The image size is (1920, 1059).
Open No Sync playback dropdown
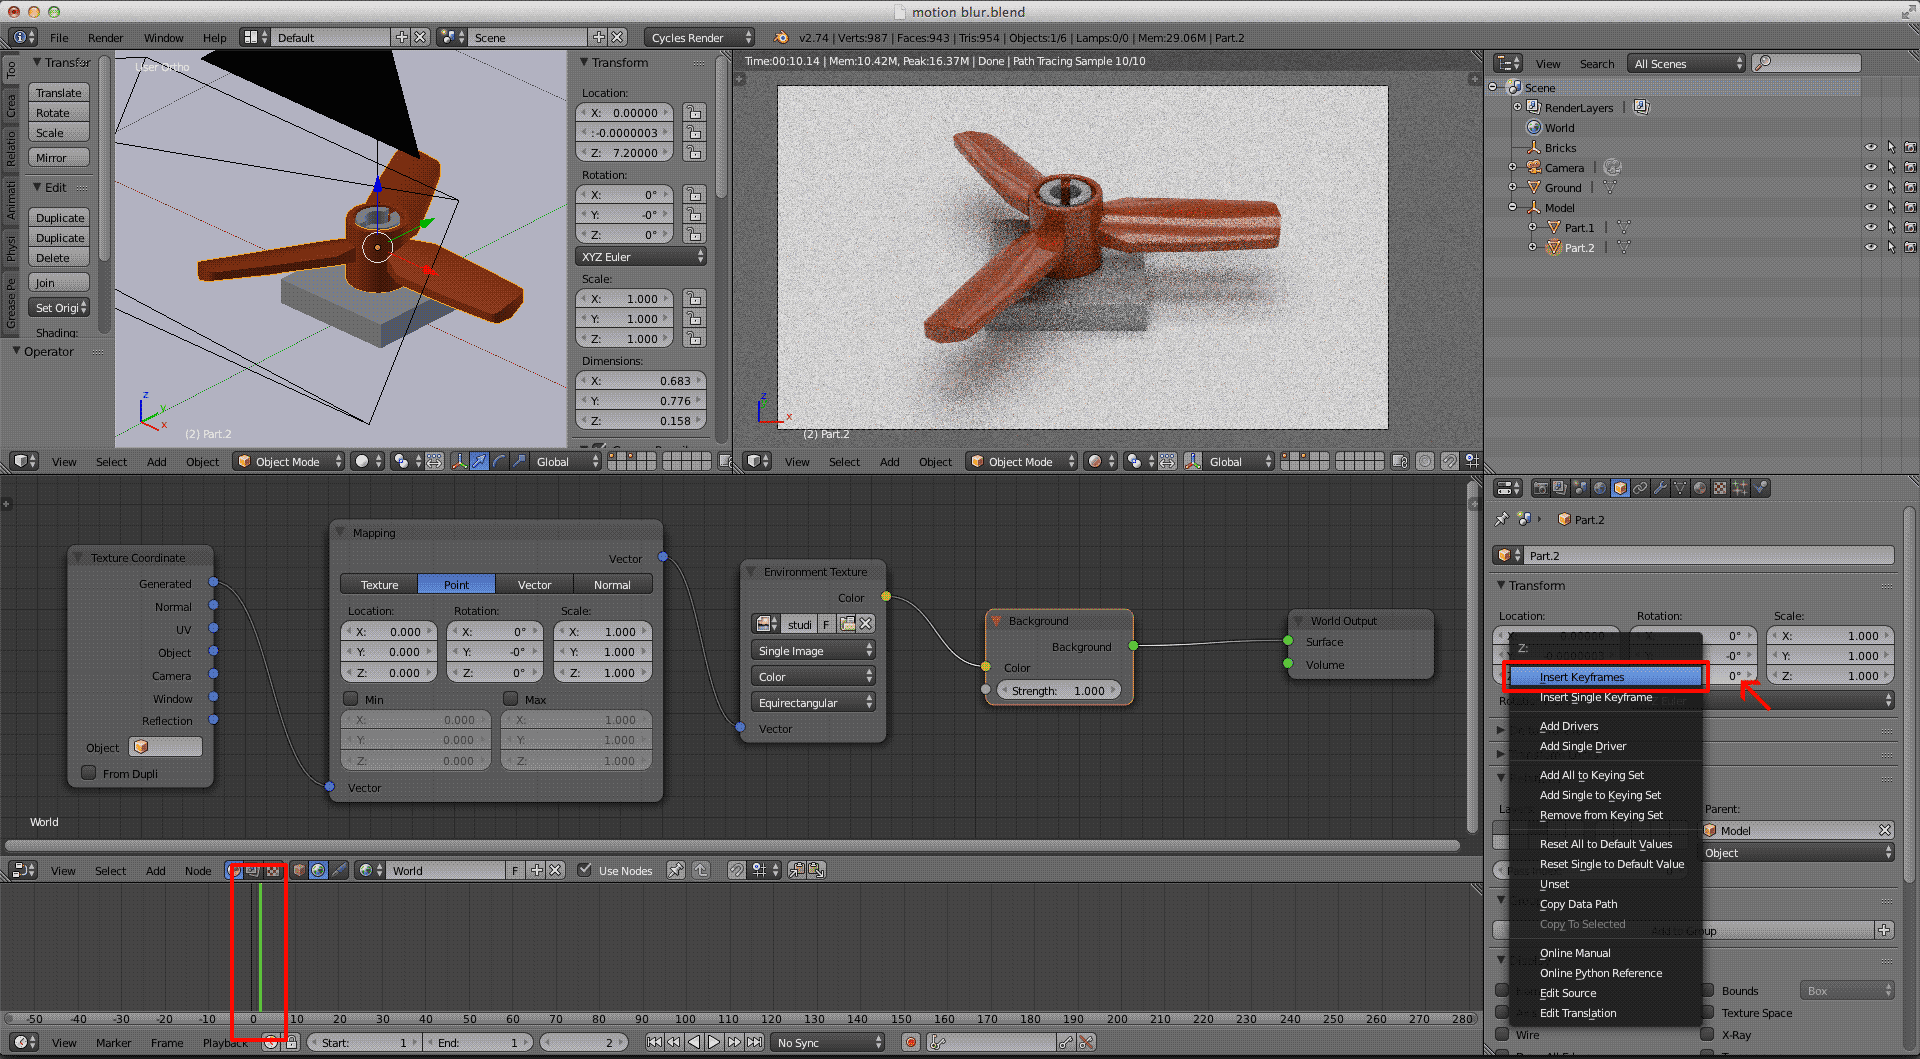pos(828,1042)
